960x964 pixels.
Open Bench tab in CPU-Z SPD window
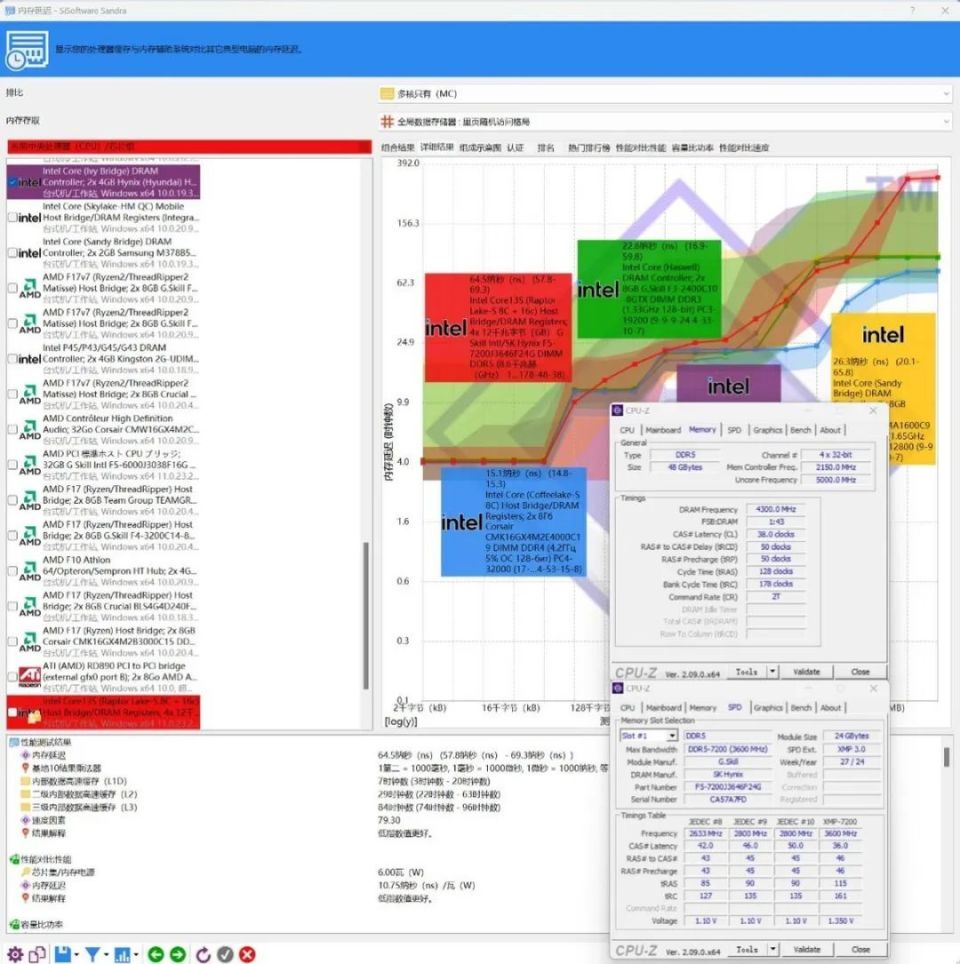[x=801, y=708]
